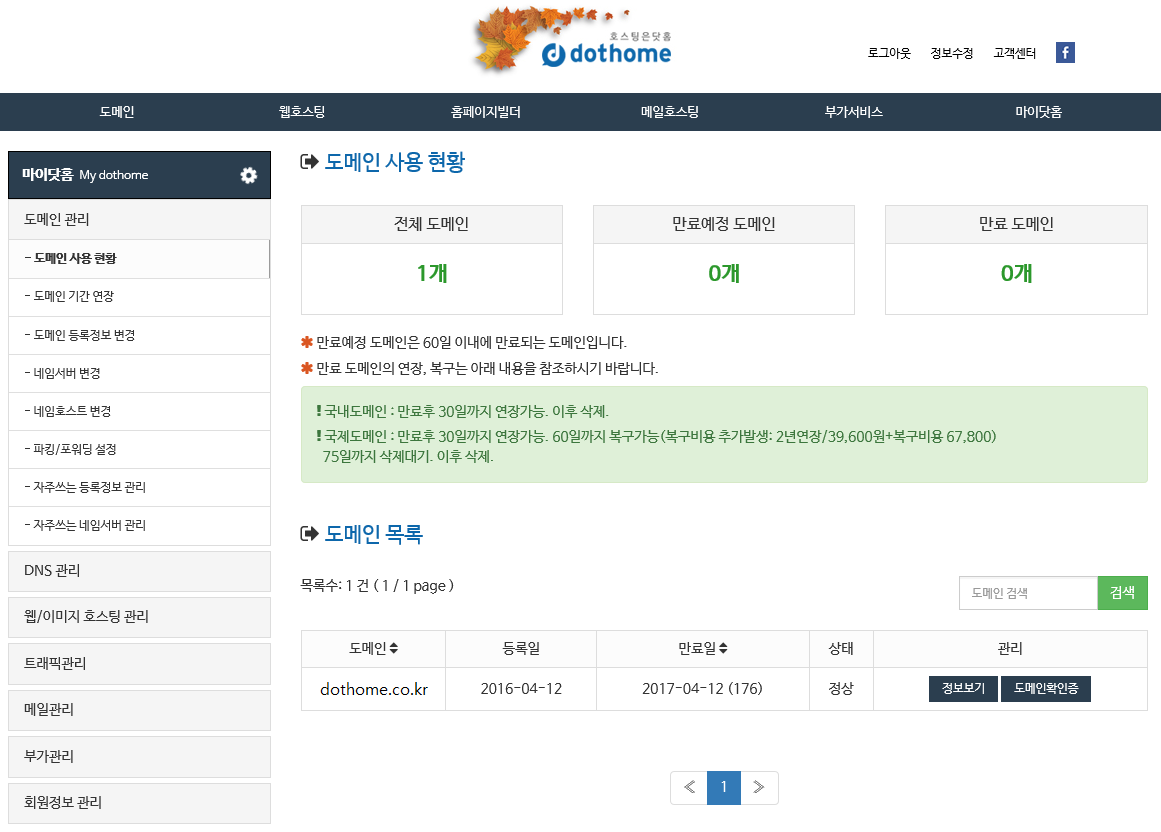Screen dimensions: 1161x832
Task: Expand 부가관리 sidebar section
Action: tap(139, 756)
